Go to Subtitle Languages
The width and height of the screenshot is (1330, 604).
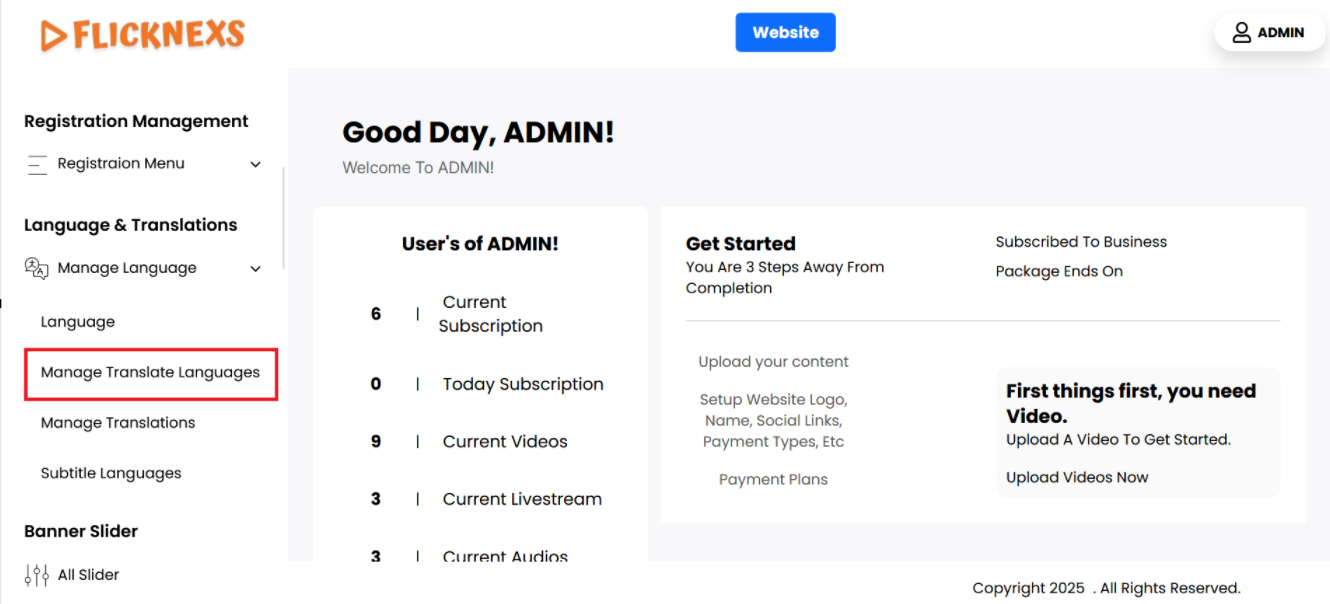tap(111, 474)
